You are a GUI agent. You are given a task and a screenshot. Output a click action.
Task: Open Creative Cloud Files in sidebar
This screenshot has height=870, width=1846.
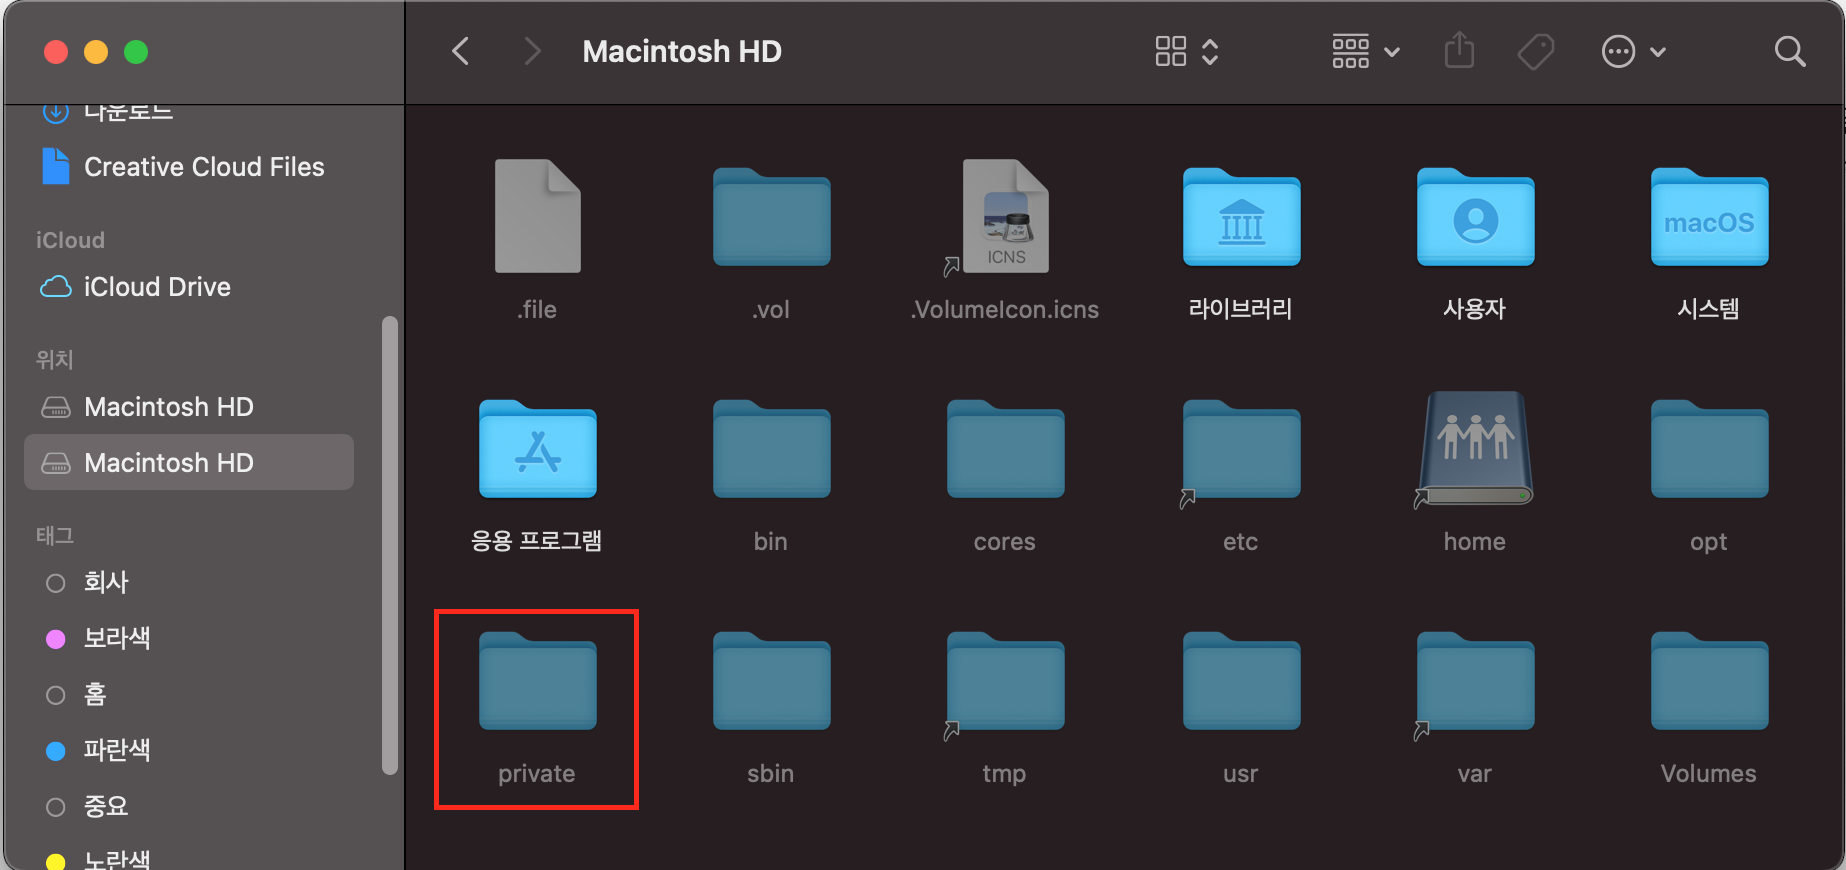click(x=189, y=167)
